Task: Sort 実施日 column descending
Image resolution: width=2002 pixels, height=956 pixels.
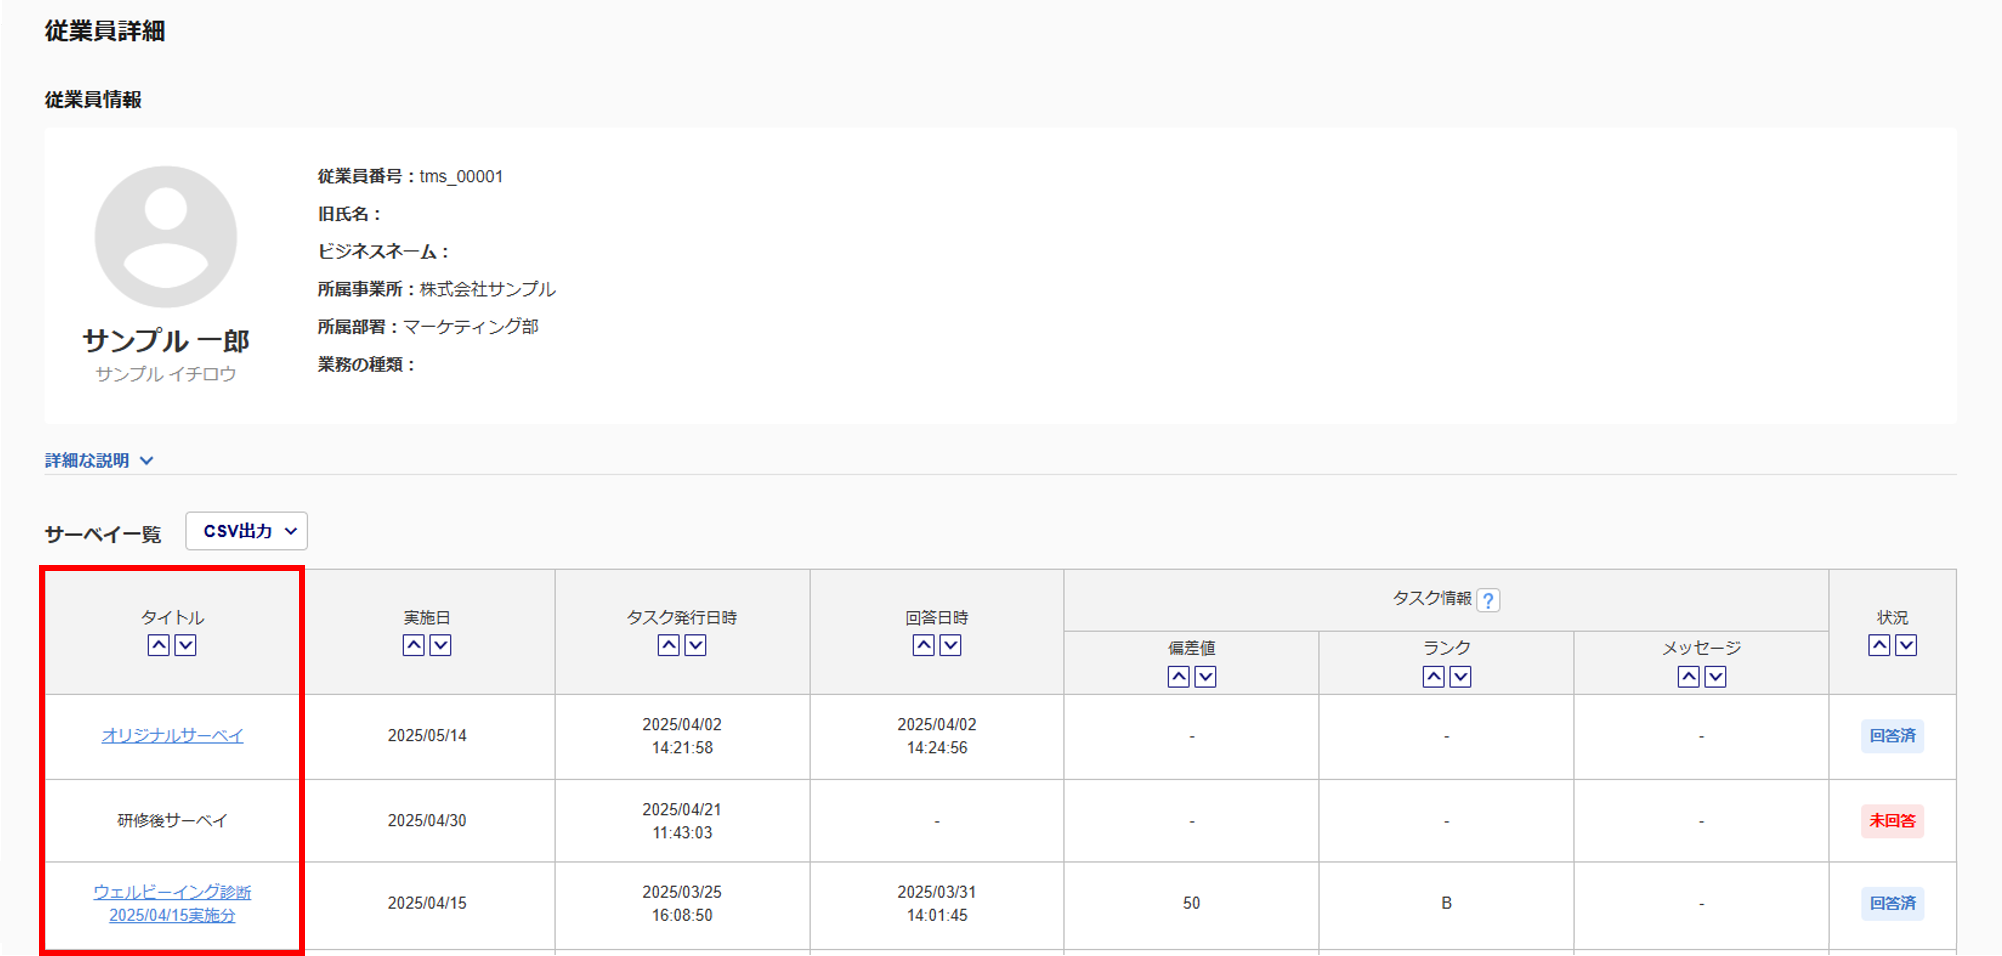Action: (441, 645)
